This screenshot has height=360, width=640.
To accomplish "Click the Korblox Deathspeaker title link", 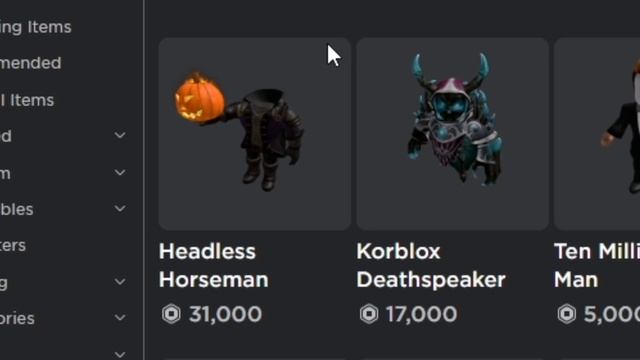I will tap(431, 266).
